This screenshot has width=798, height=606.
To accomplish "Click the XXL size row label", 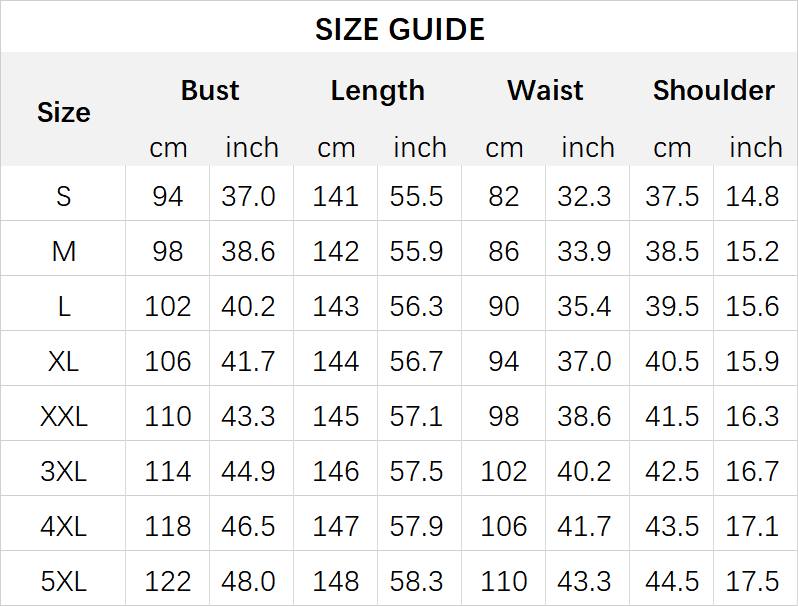I will 63,416.
